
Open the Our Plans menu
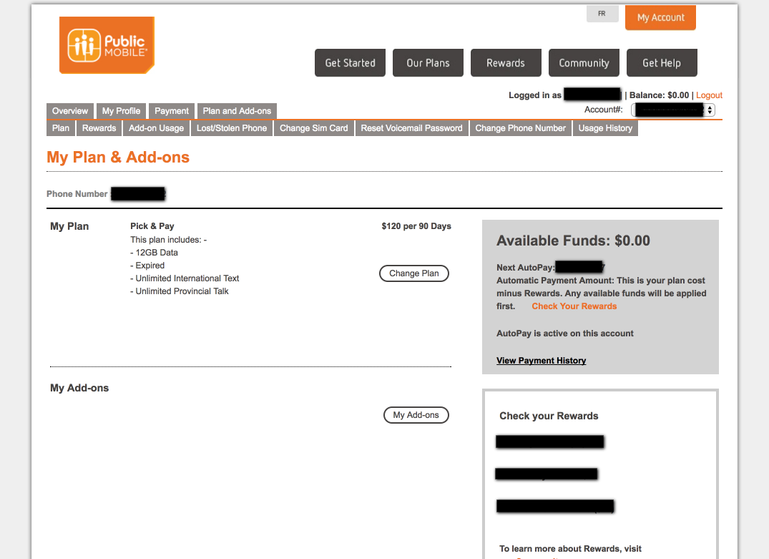point(428,63)
